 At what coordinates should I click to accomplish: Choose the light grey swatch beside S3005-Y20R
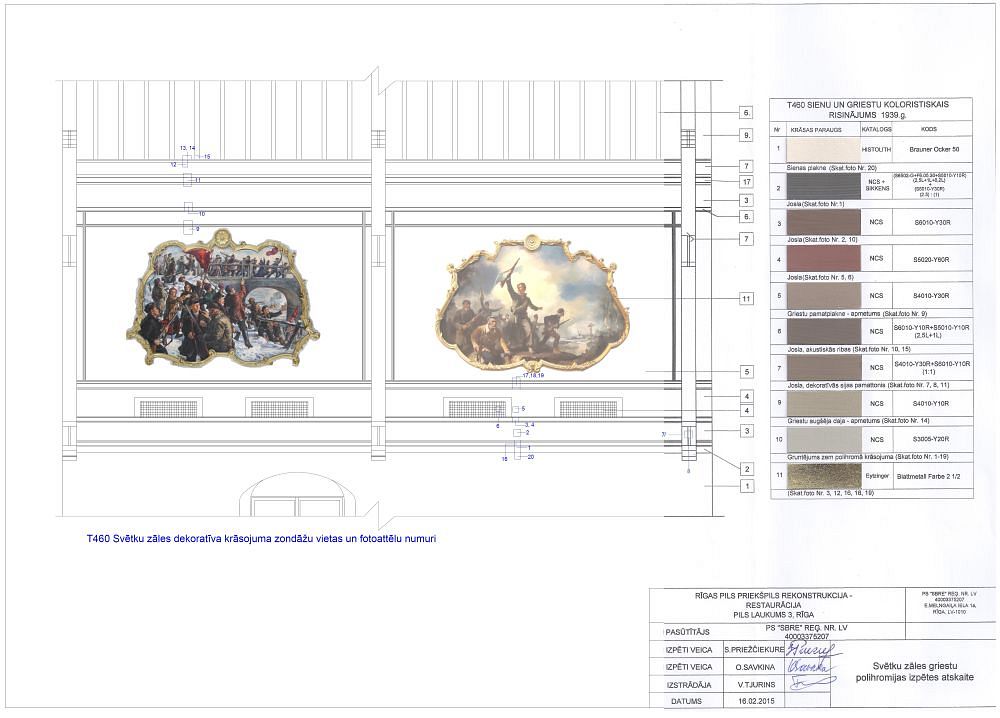[x=823, y=439]
